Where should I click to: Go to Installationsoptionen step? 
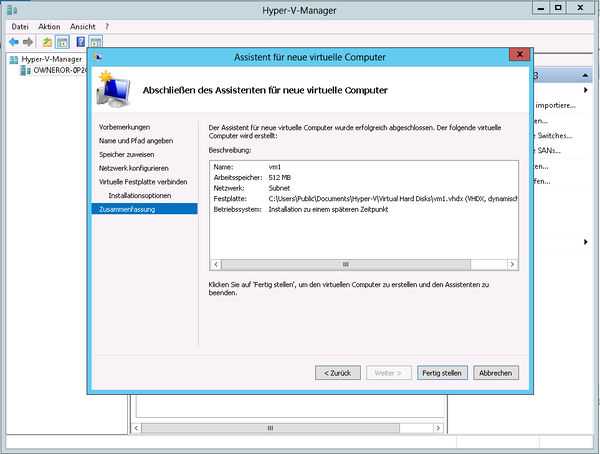[140, 196]
